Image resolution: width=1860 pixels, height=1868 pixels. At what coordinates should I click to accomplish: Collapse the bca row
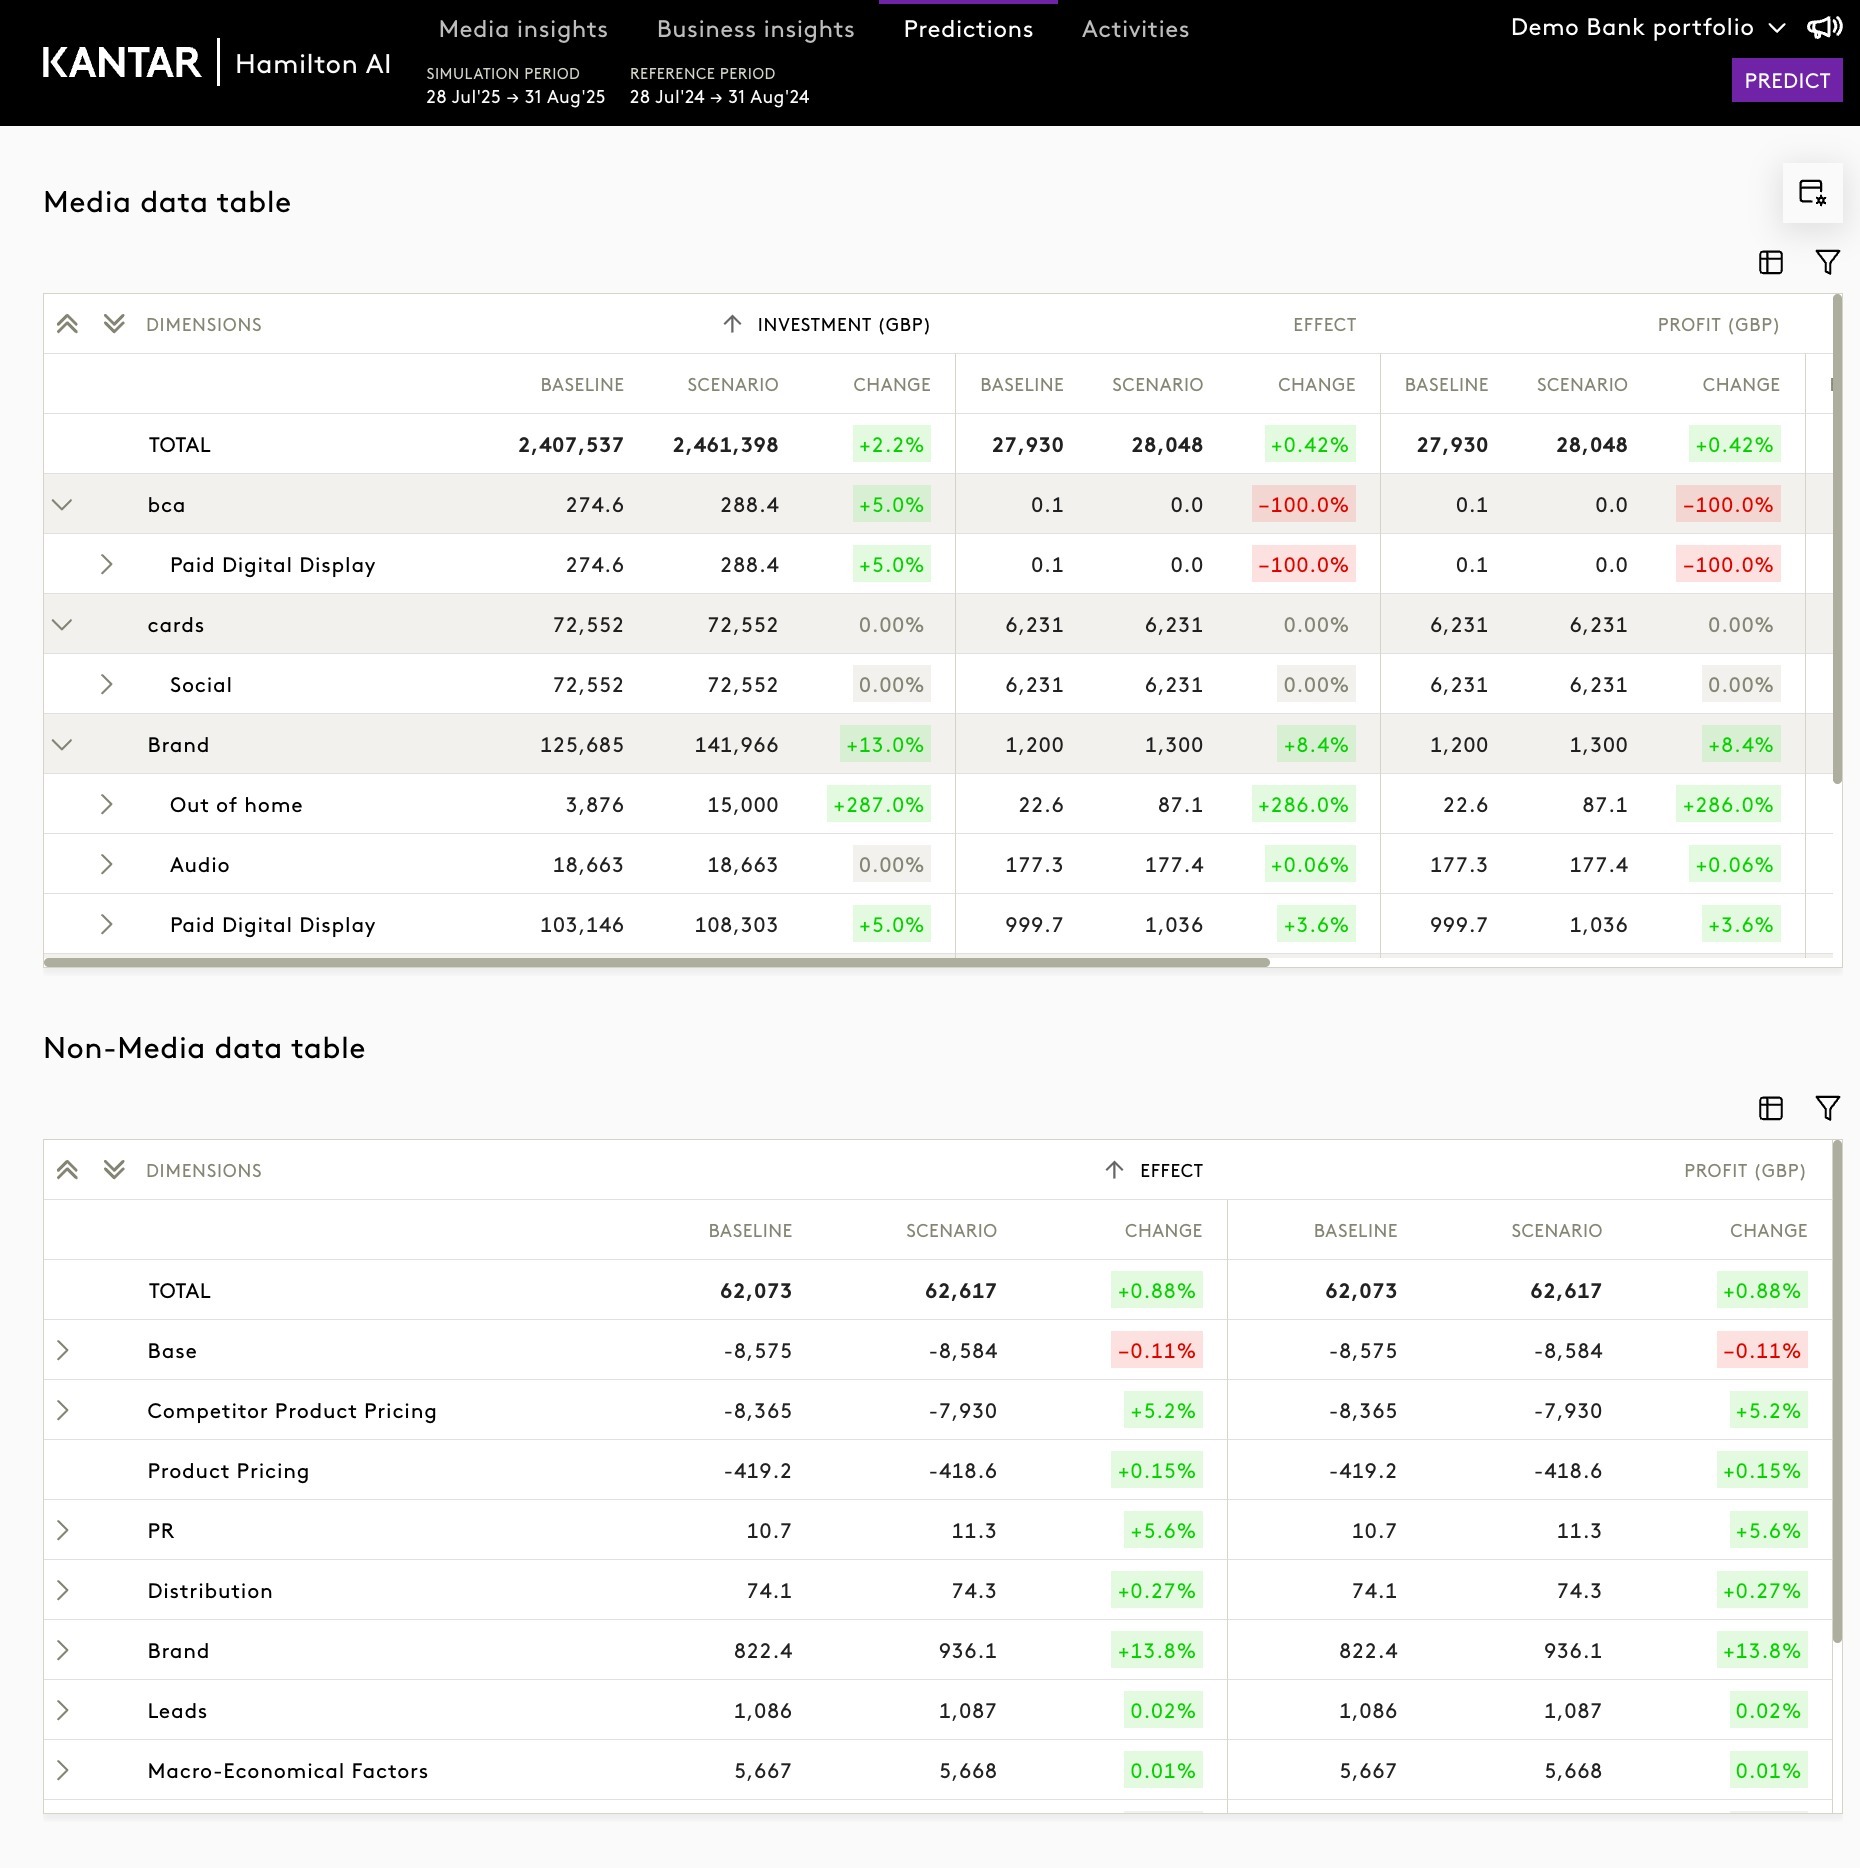pyautogui.click(x=62, y=504)
